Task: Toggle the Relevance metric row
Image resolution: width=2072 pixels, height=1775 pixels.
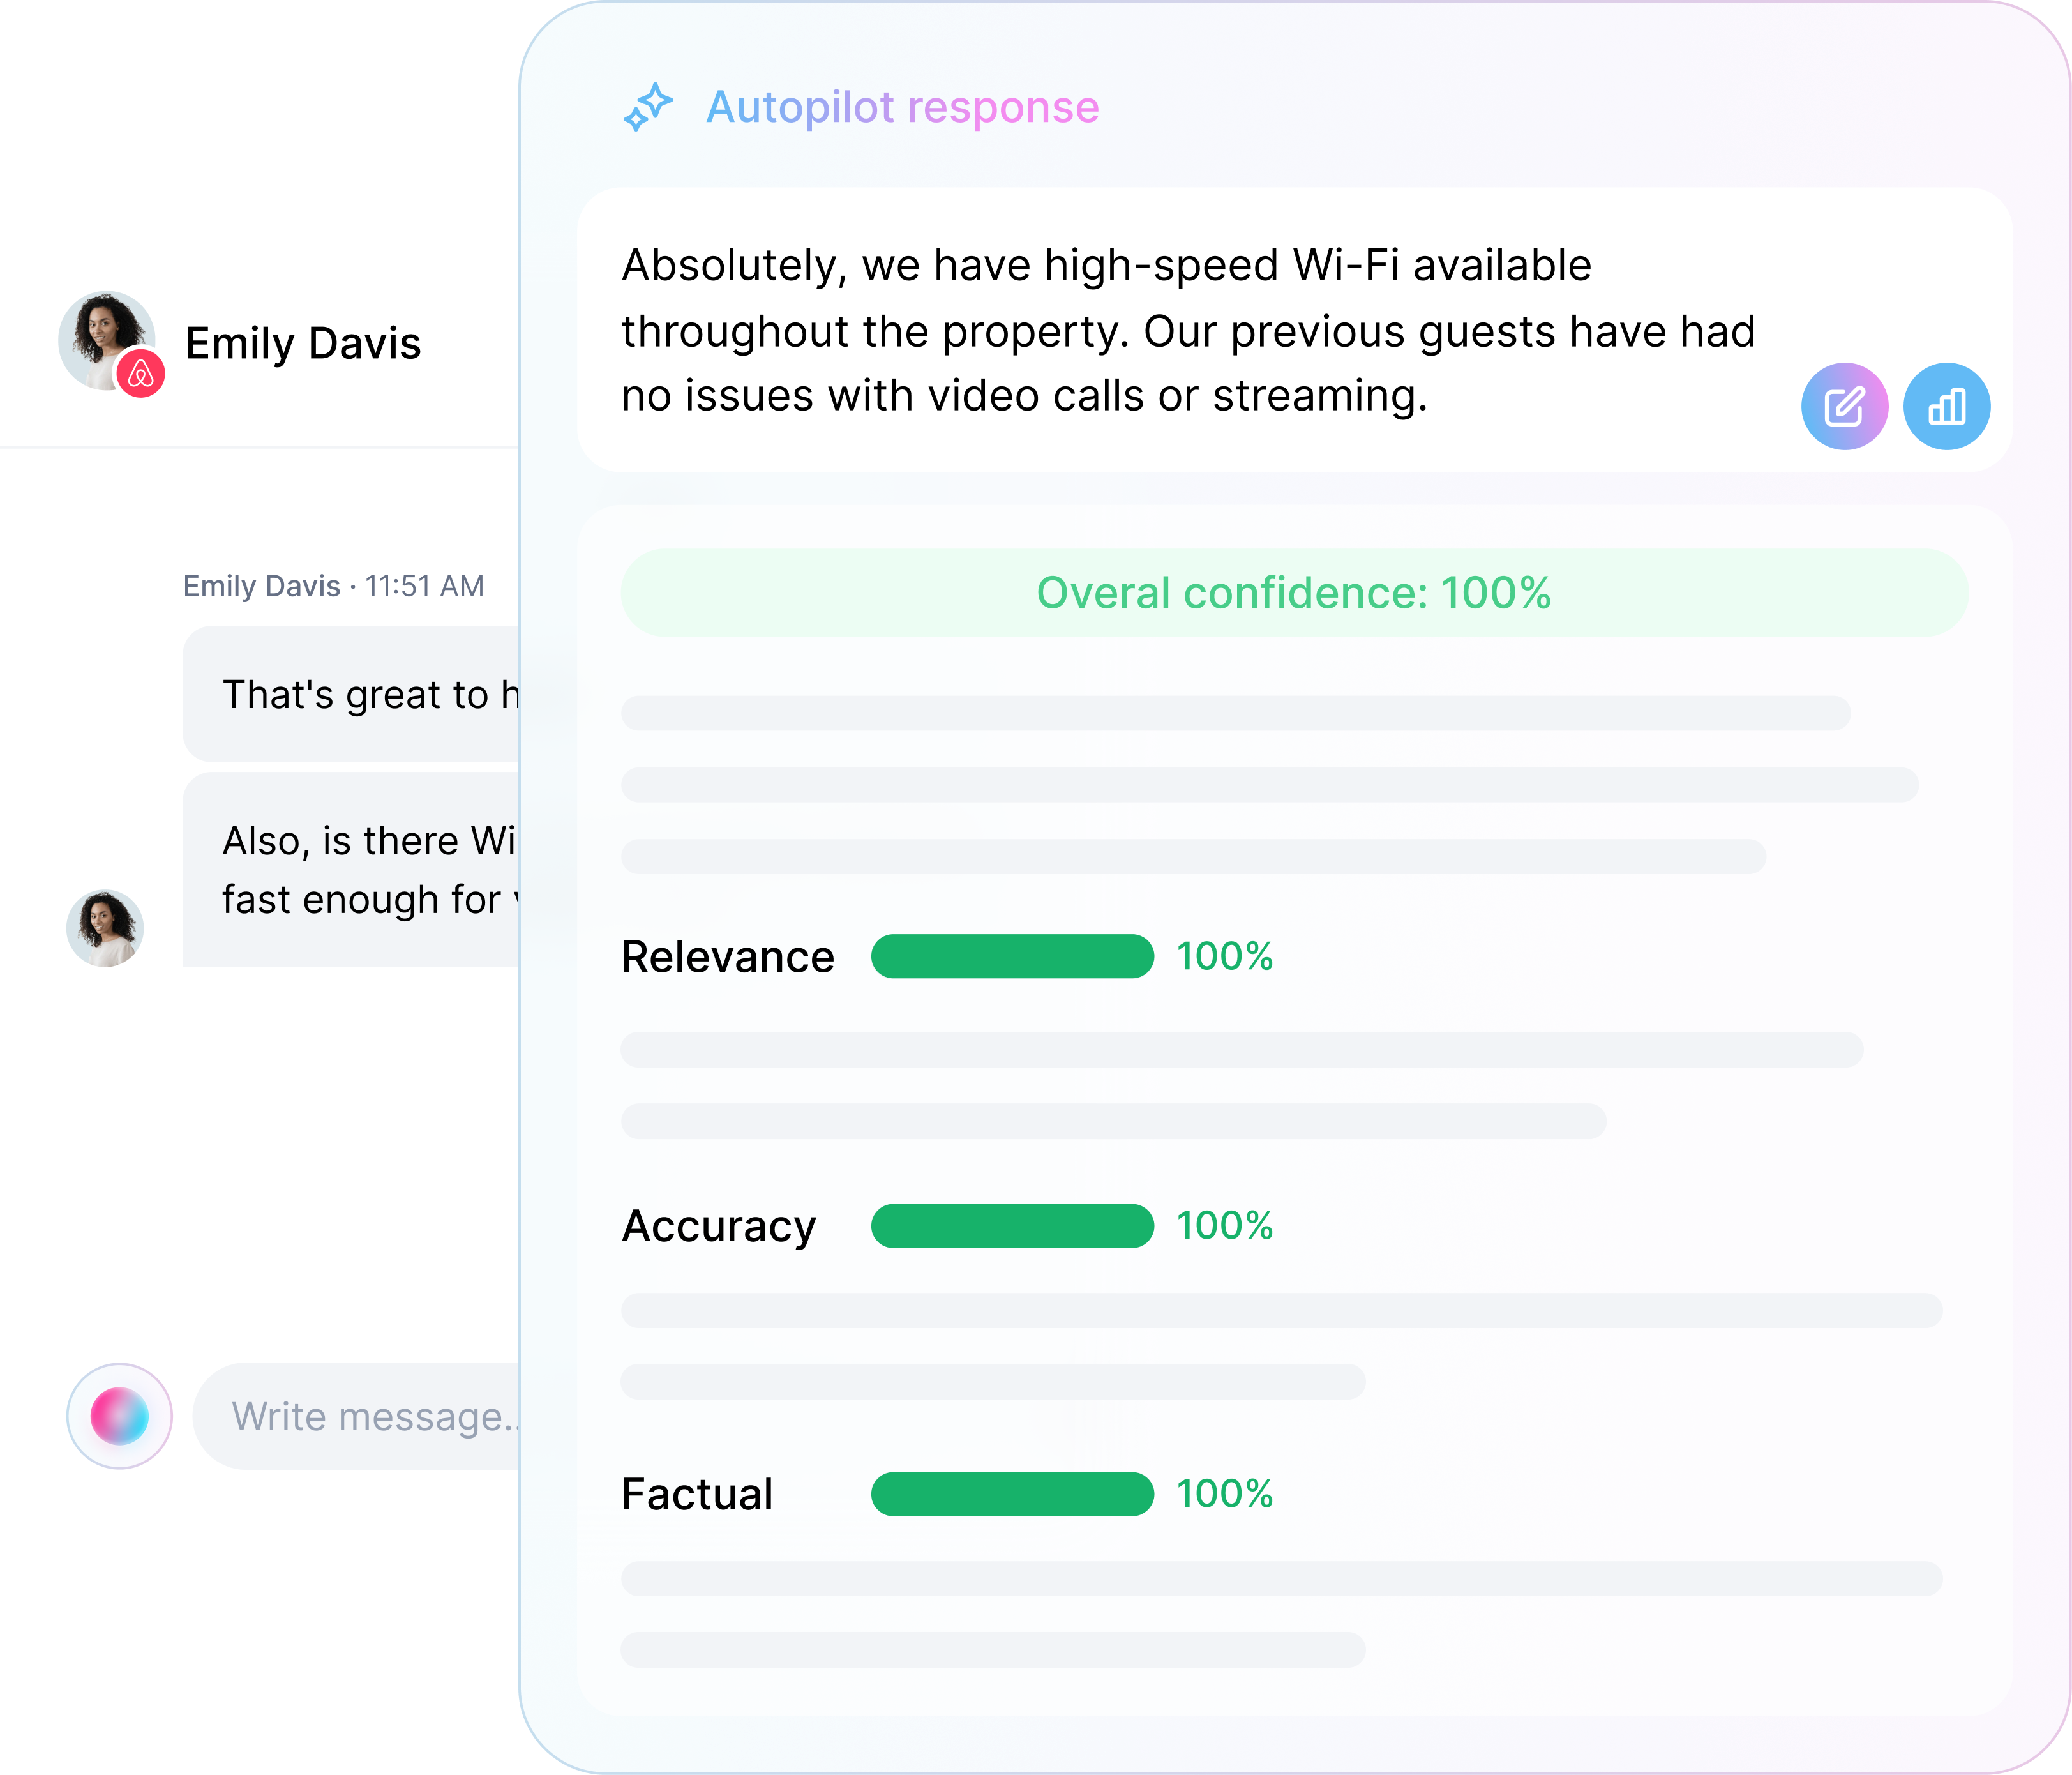Action: pos(727,957)
